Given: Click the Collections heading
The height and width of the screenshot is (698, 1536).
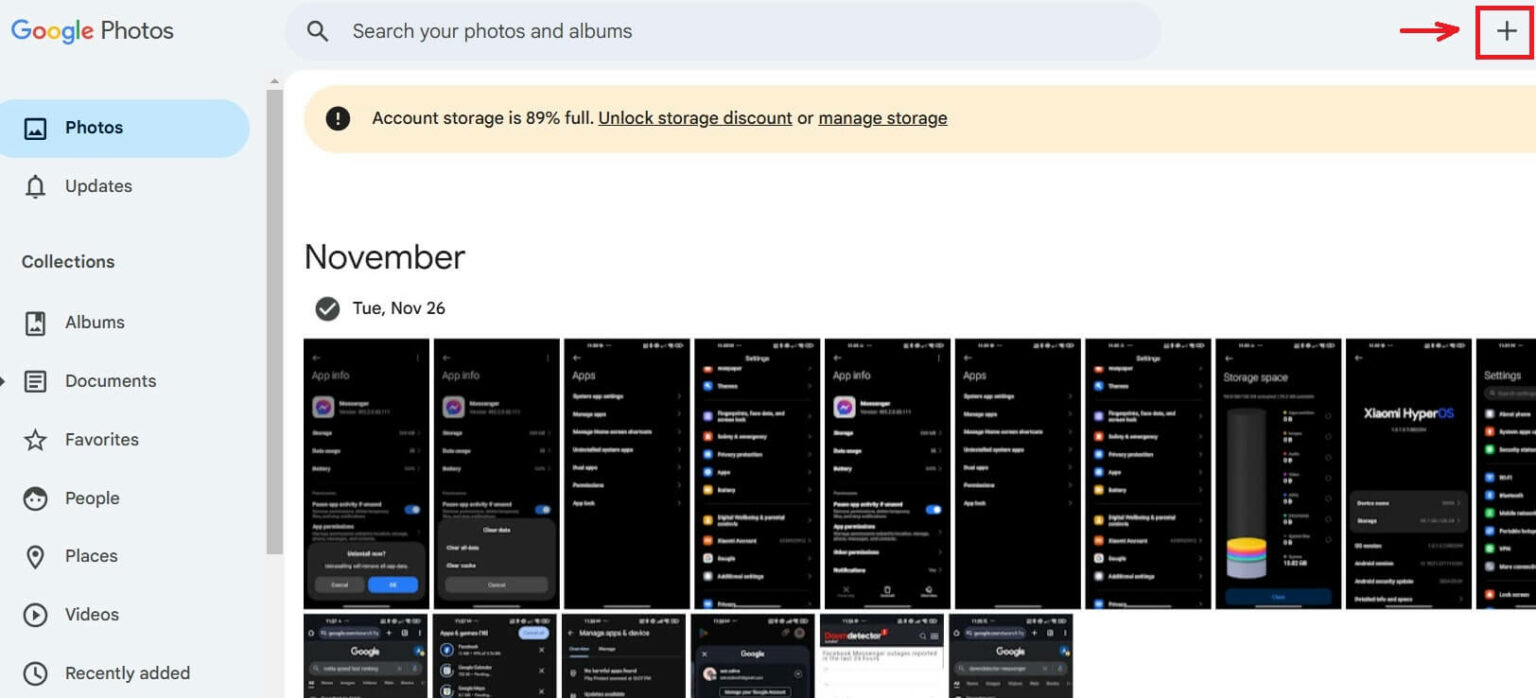Looking at the screenshot, I should click(x=68, y=262).
